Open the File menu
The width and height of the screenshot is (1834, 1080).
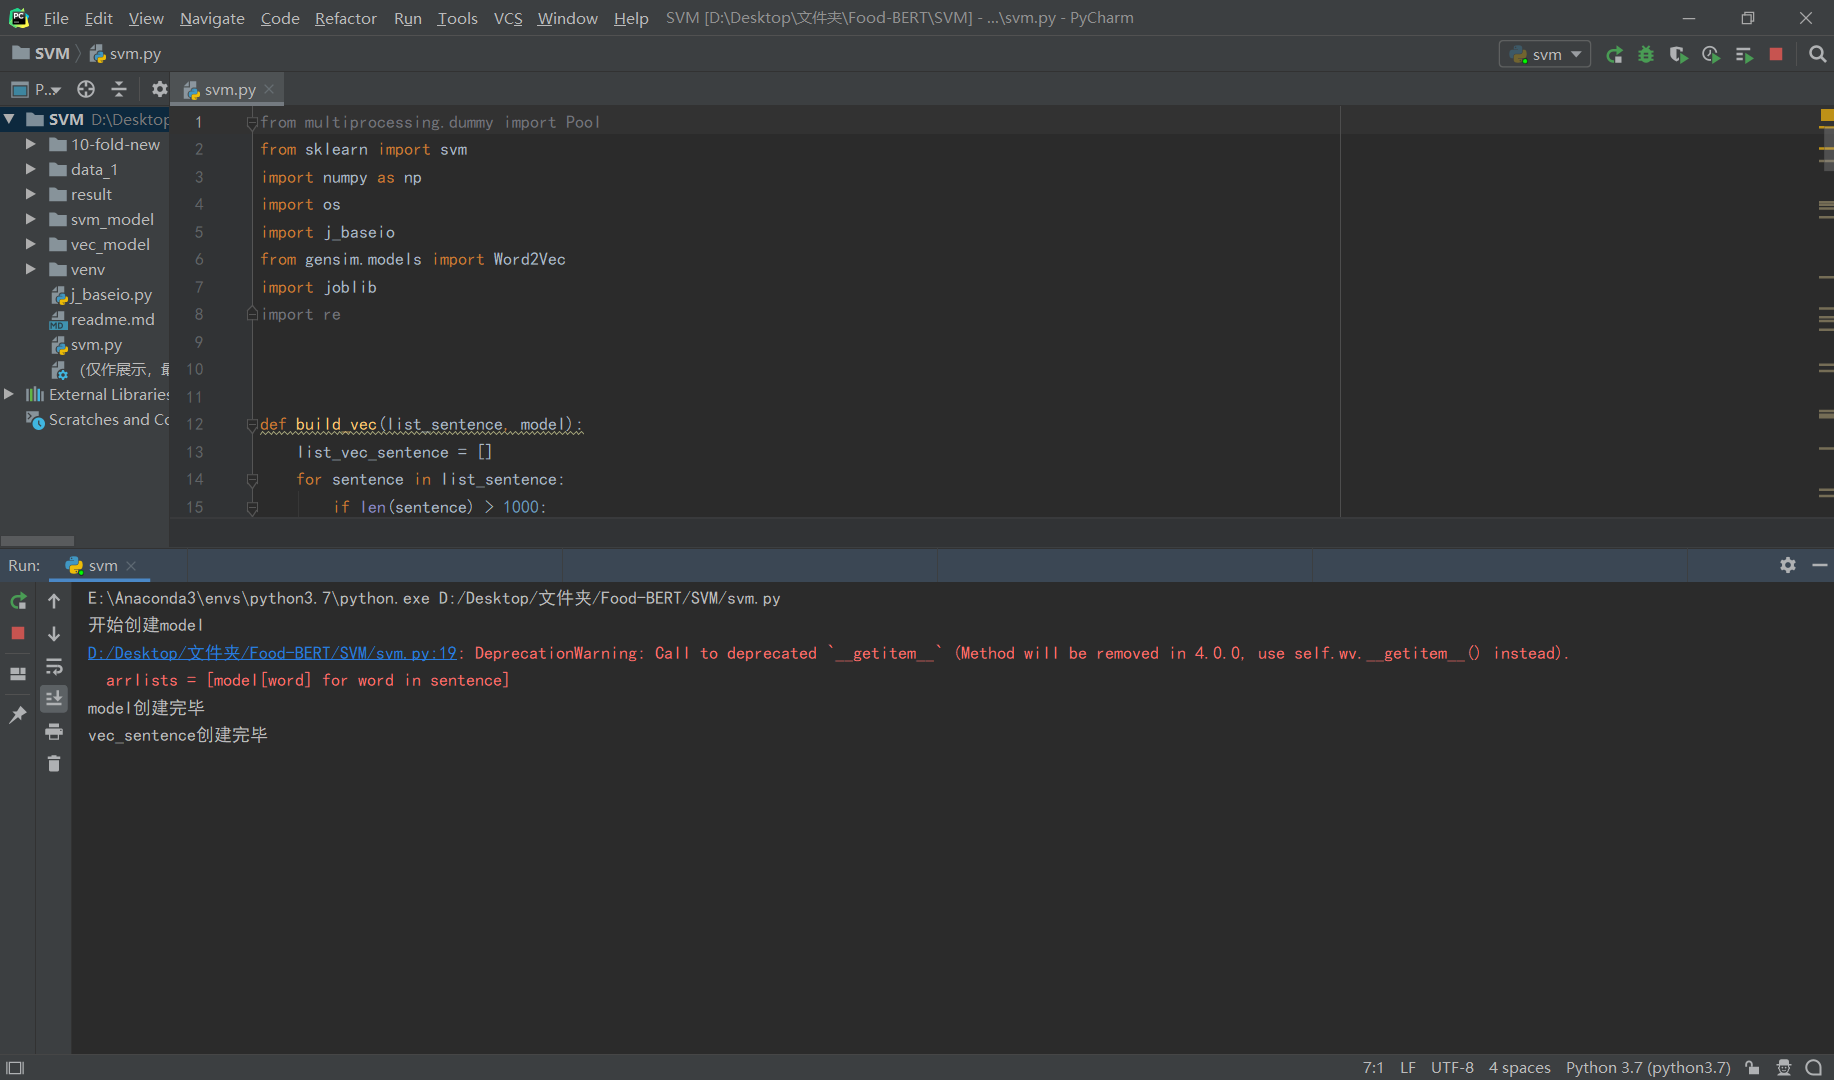(56, 18)
